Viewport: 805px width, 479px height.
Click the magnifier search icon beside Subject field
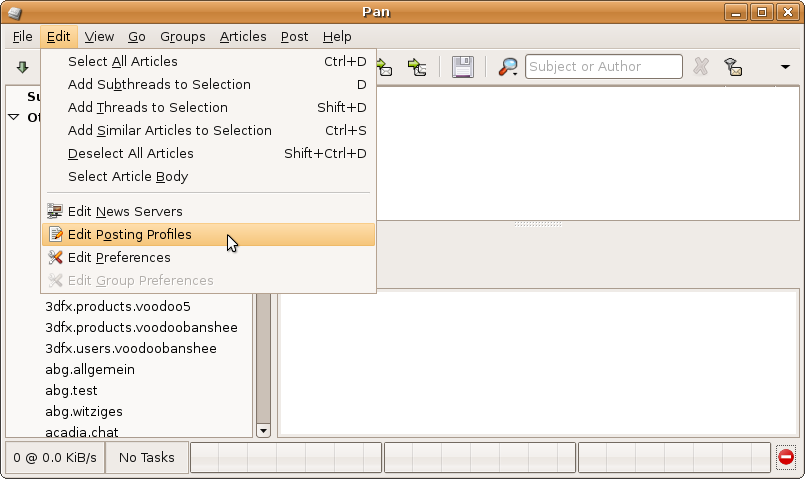[508, 67]
